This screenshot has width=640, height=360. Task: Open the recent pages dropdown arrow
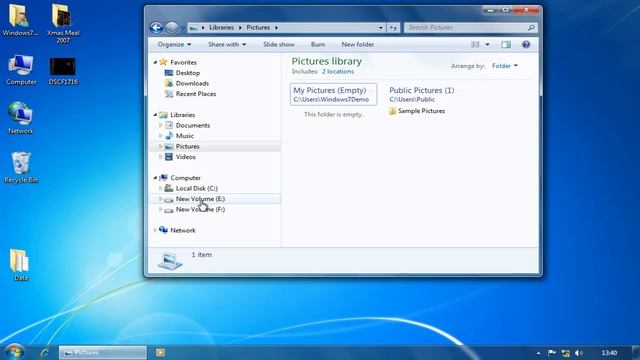pyautogui.click(x=182, y=28)
